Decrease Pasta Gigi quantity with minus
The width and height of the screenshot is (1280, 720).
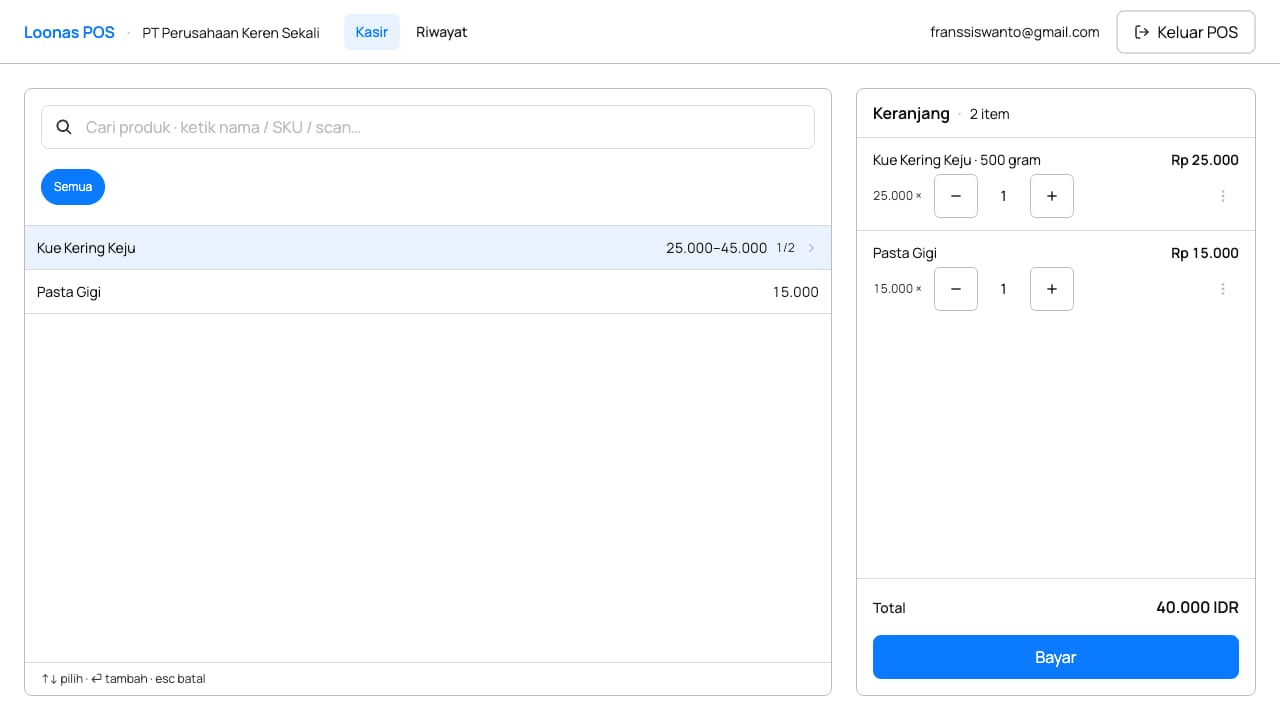(956, 289)
